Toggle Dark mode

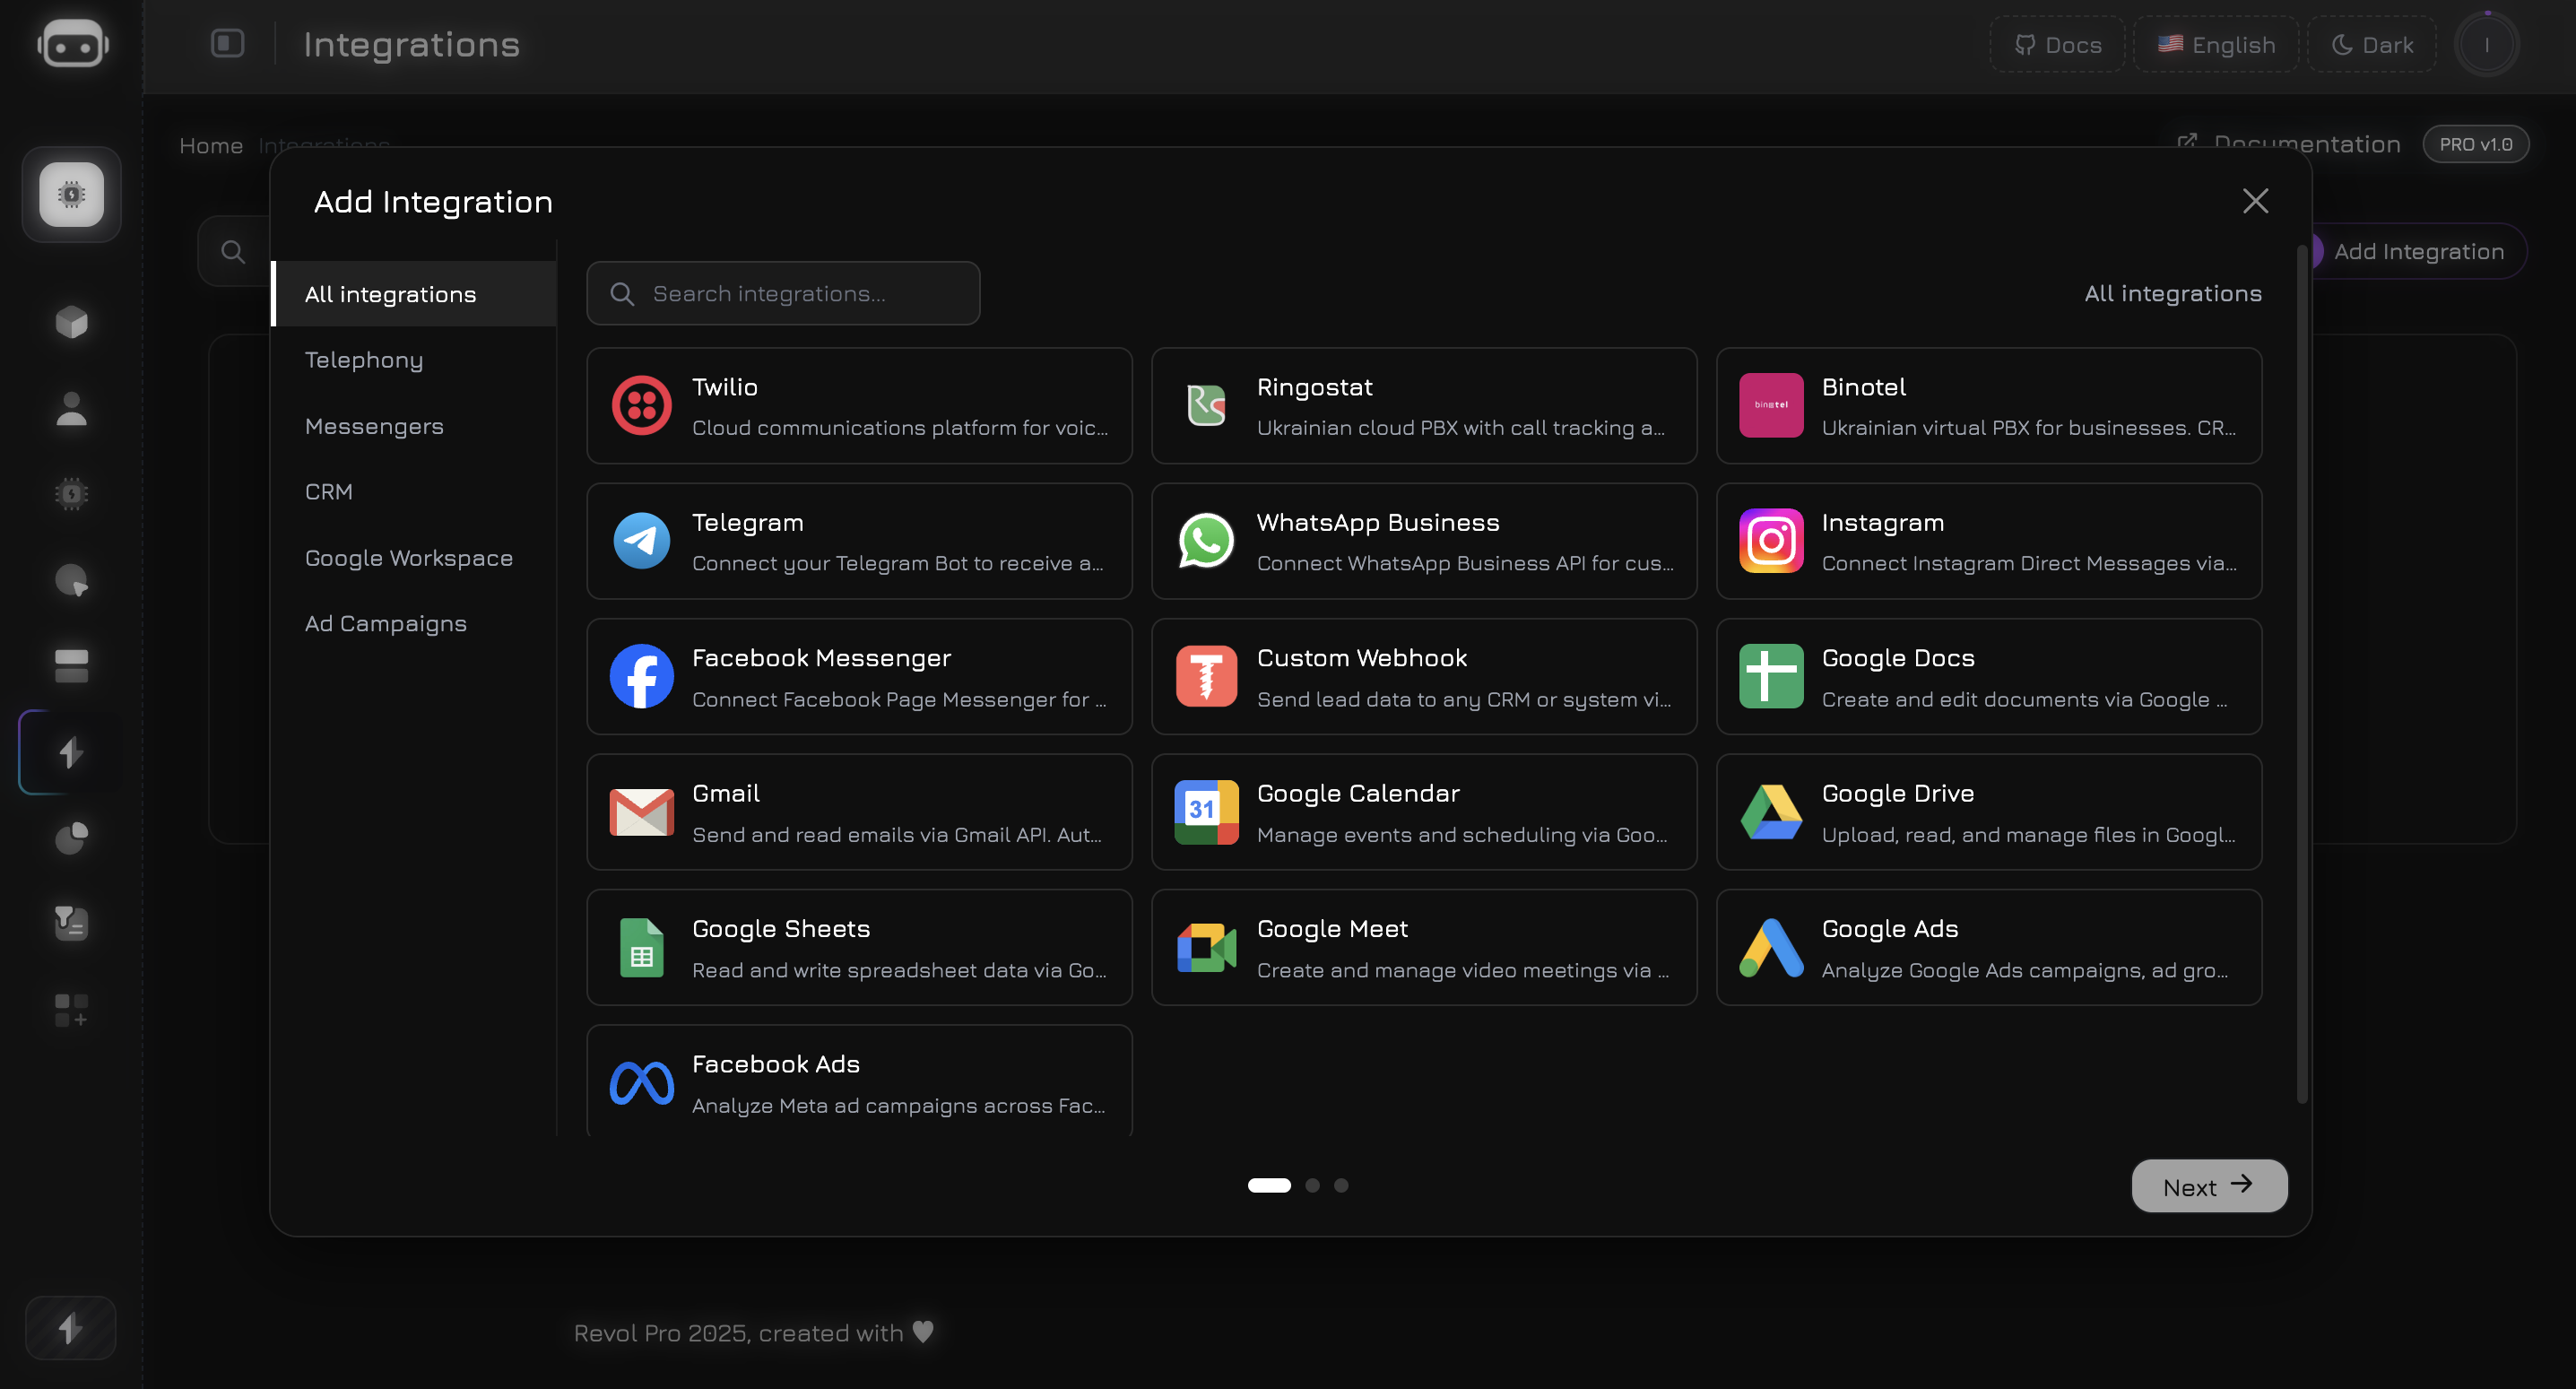[2371, 44]
